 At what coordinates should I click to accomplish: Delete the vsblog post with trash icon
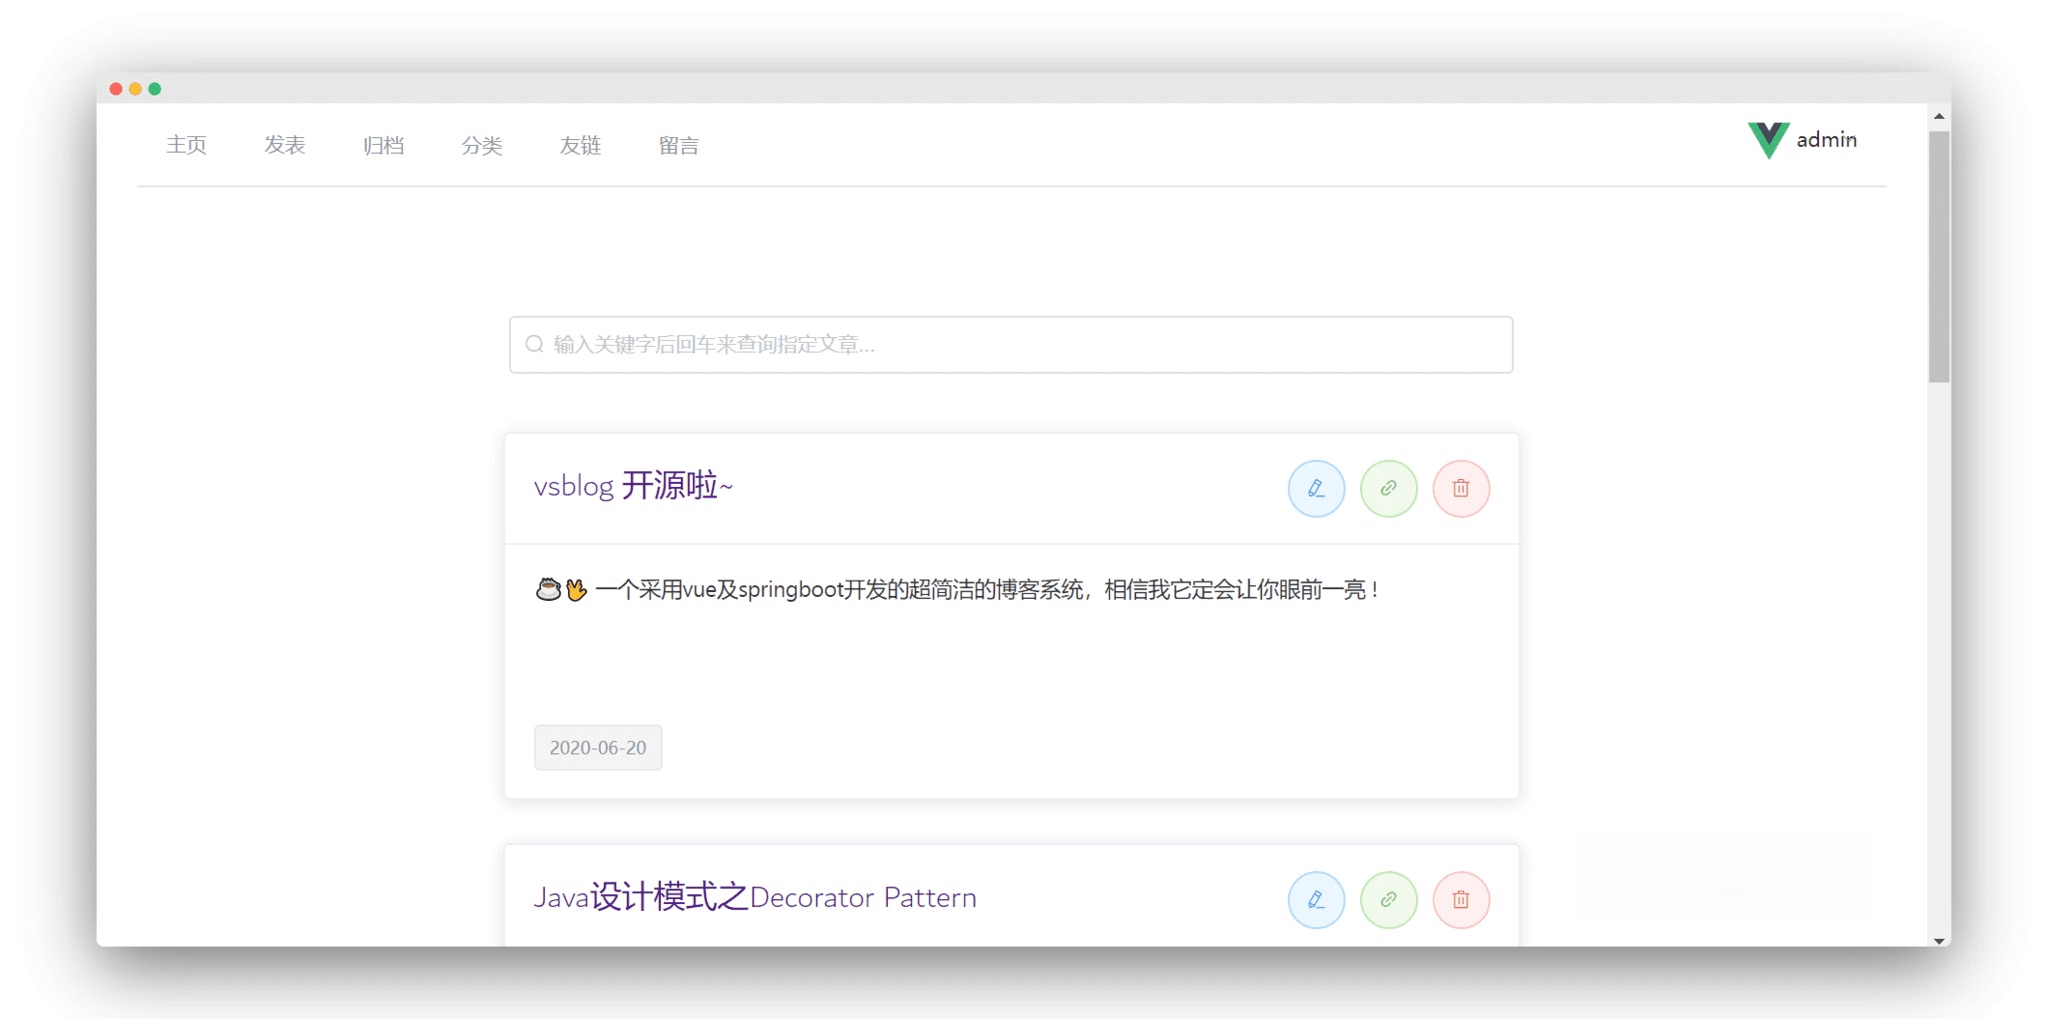tap(1460, 488)
